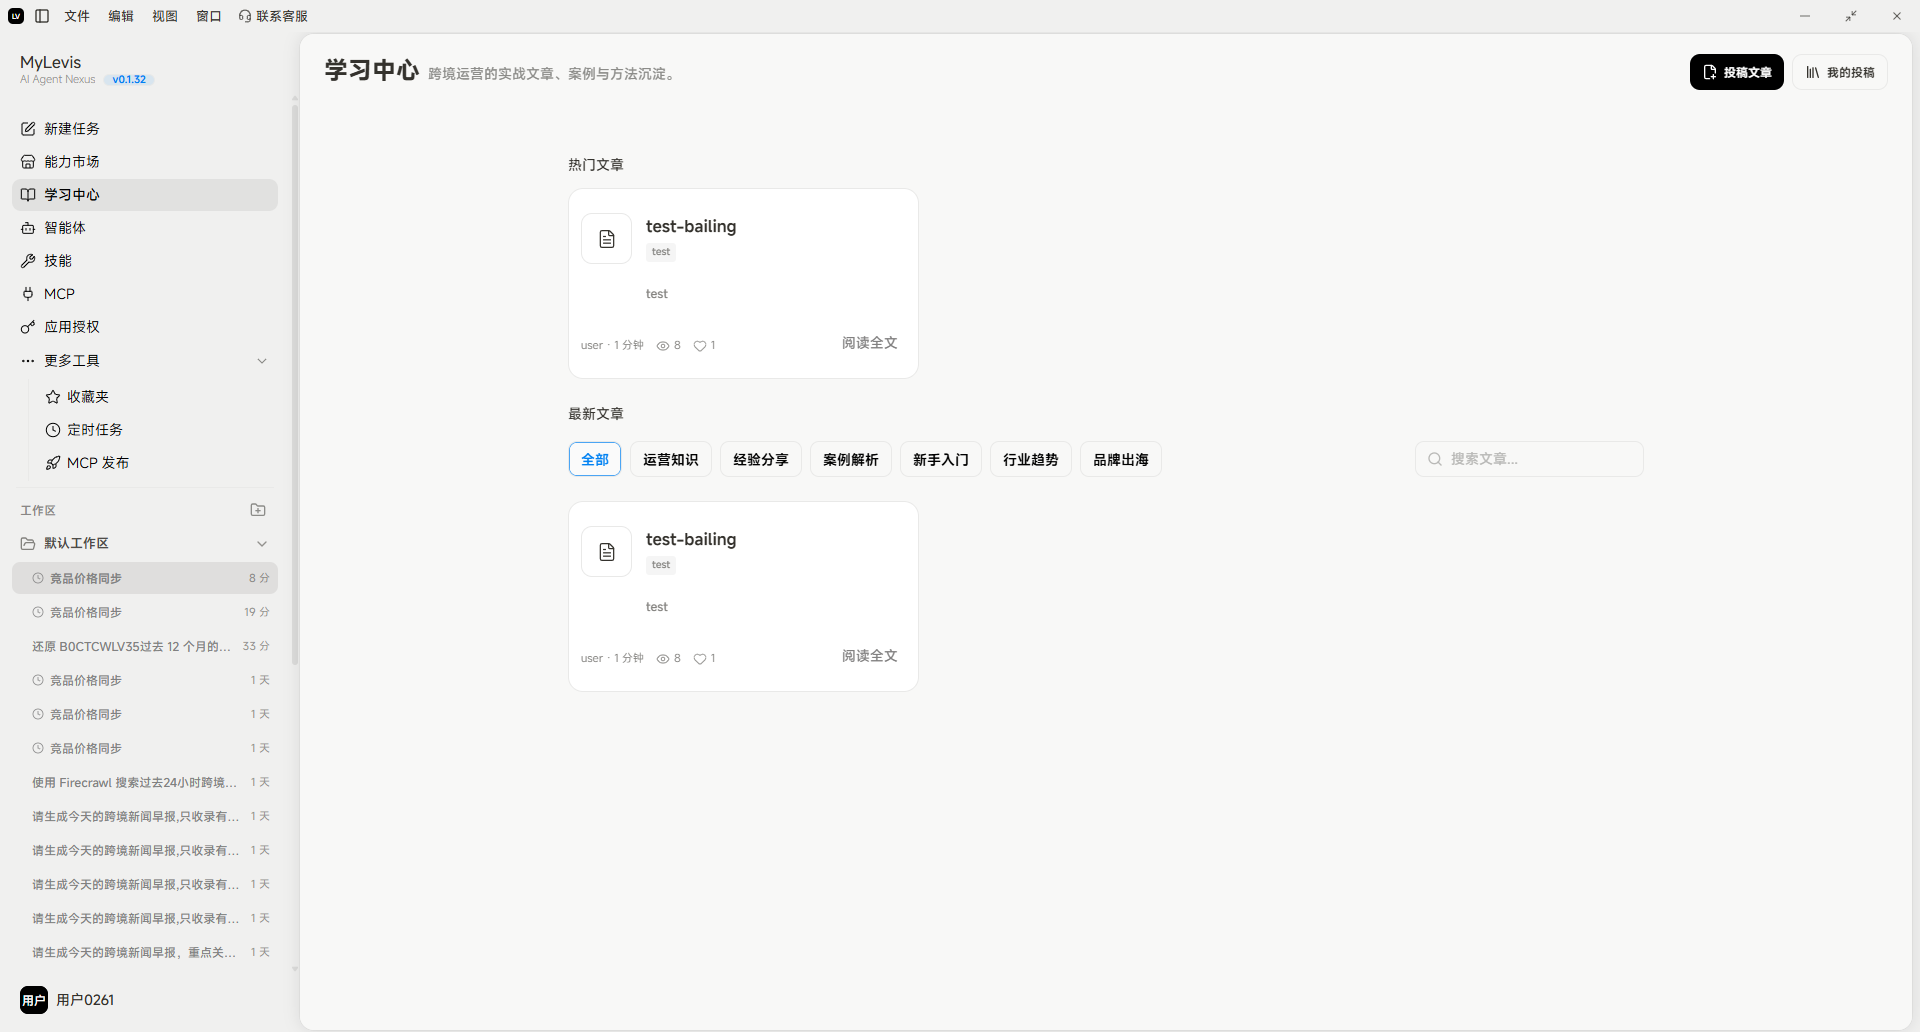The width and height of the screenshot is (1920, 1032).
Task: Click the v0.1.32 version badge
Action: tap(129, 80)
